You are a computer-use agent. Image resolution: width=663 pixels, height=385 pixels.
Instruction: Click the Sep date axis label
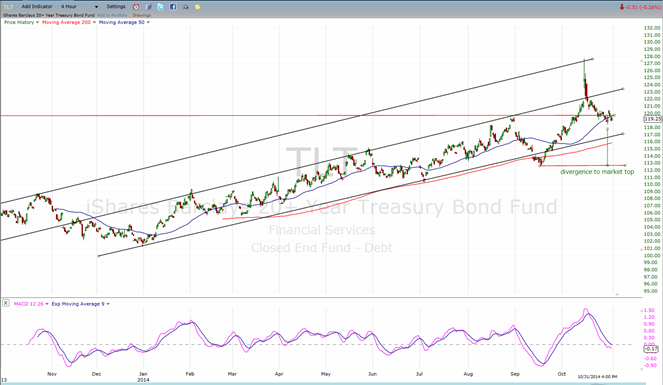pos(515,374)
